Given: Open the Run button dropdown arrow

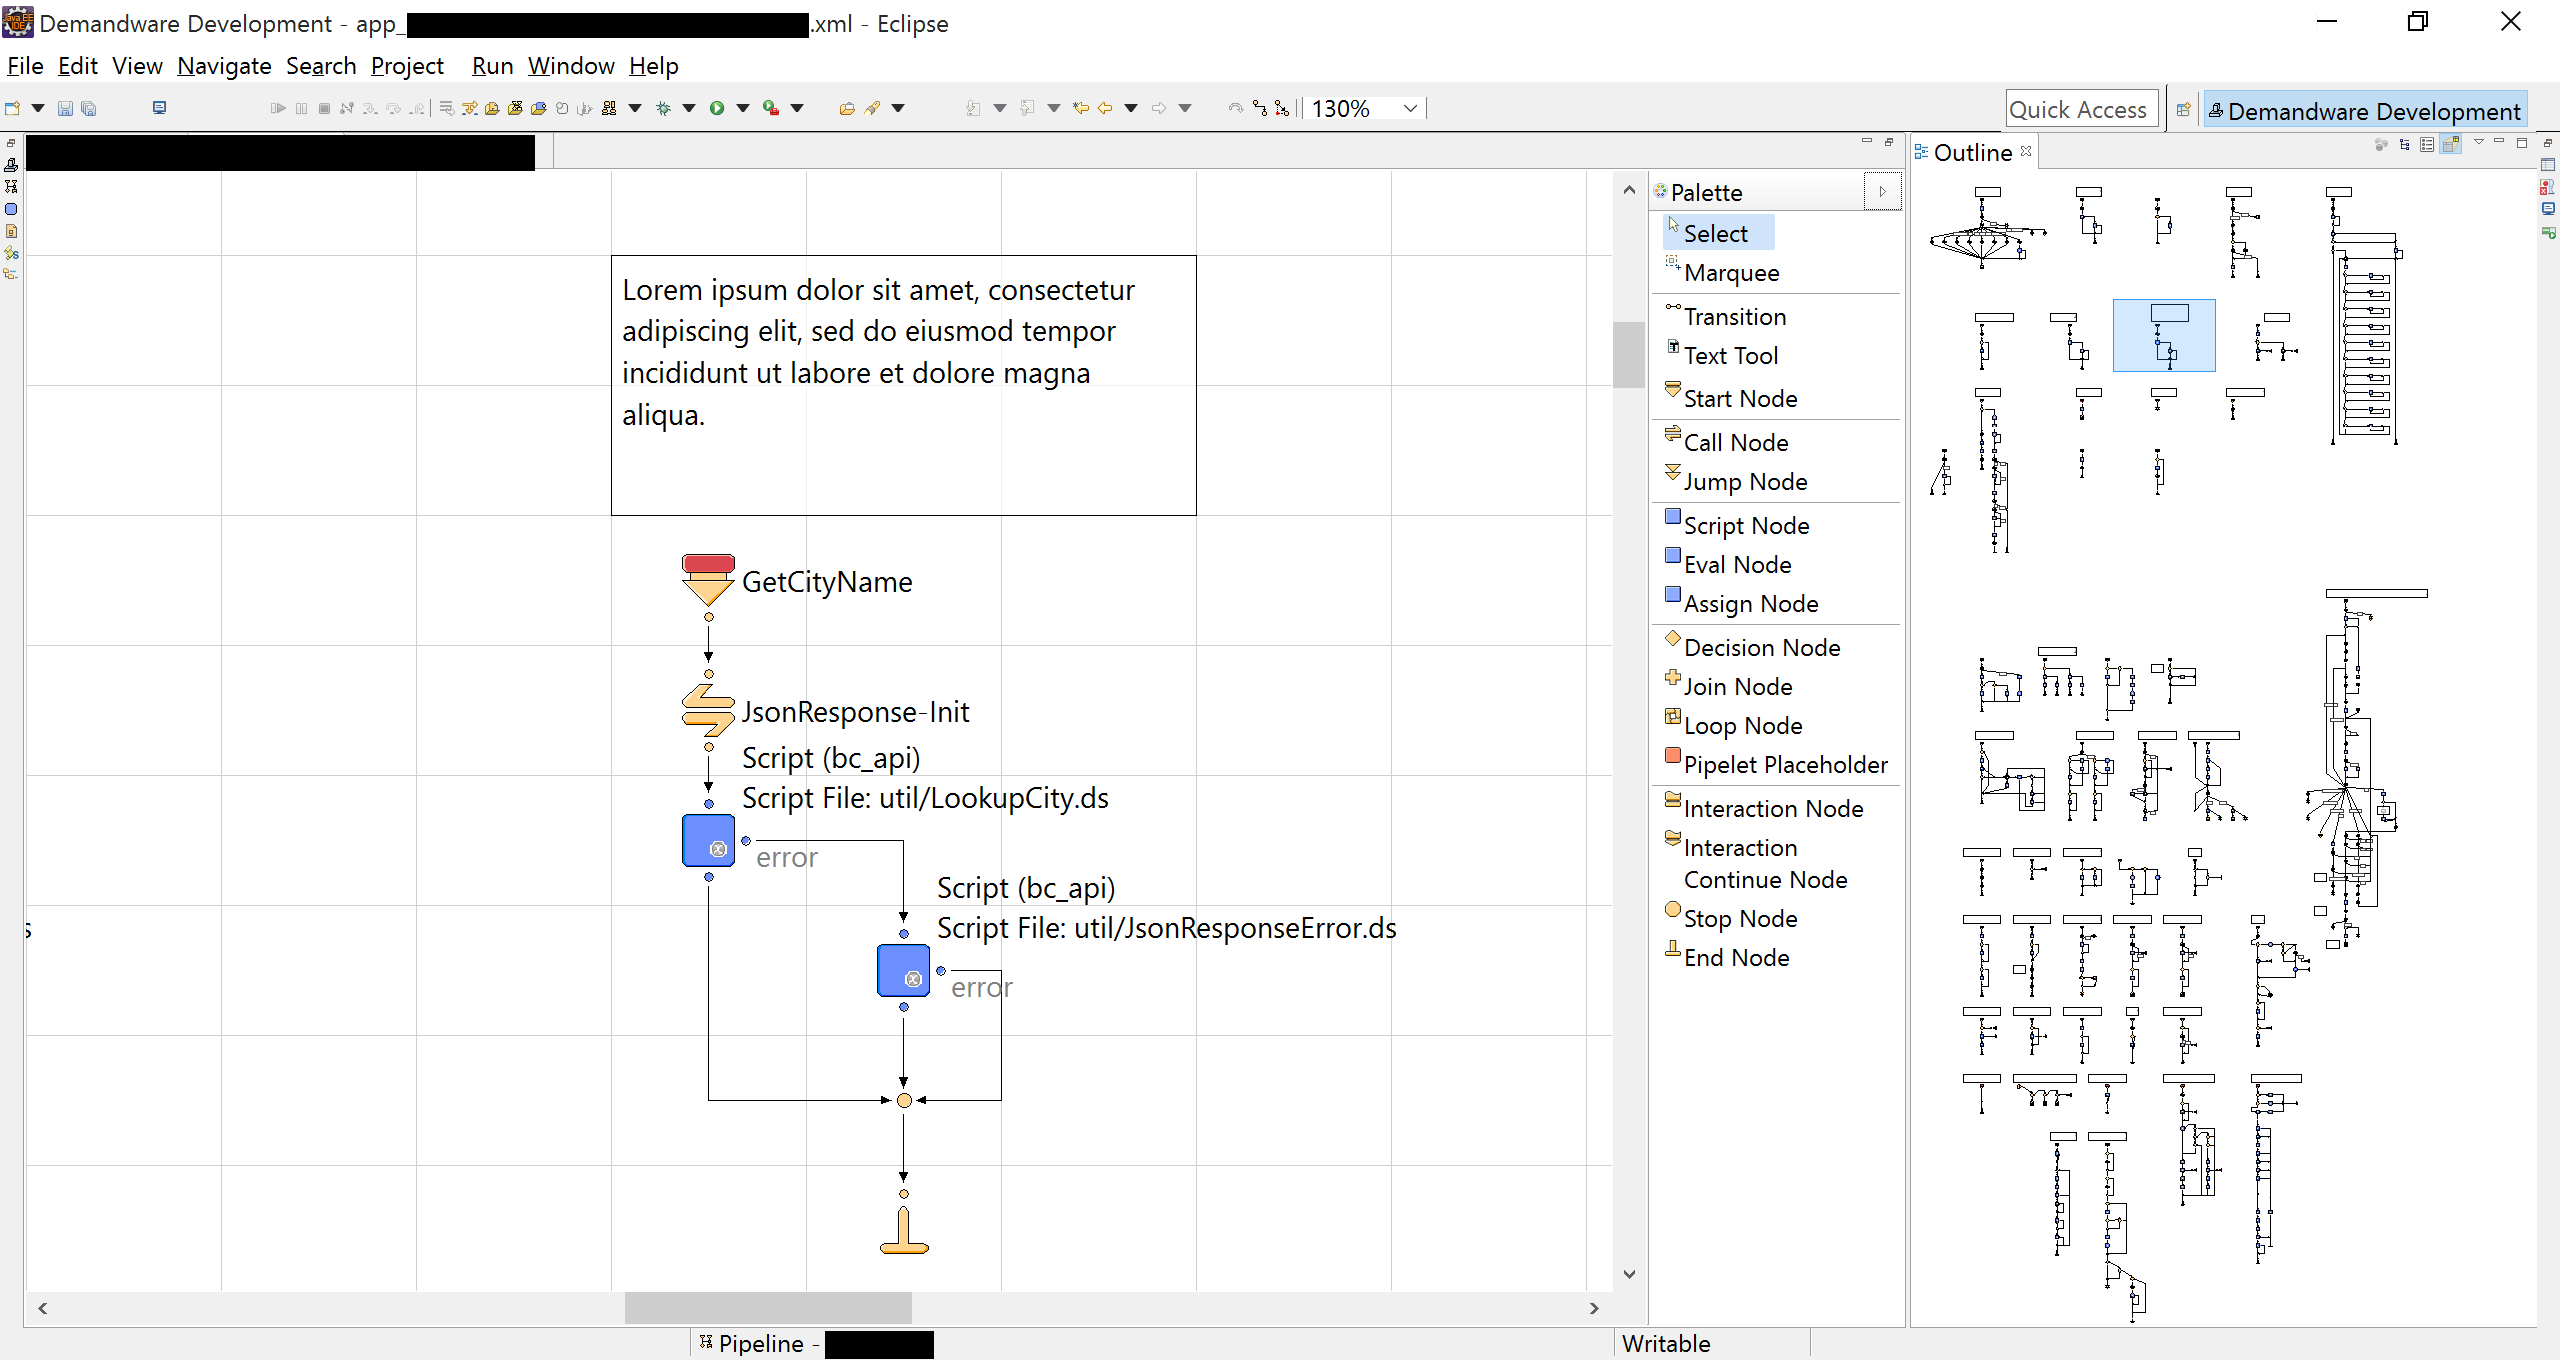Looking at the screenshot, I should pos(741,108).
